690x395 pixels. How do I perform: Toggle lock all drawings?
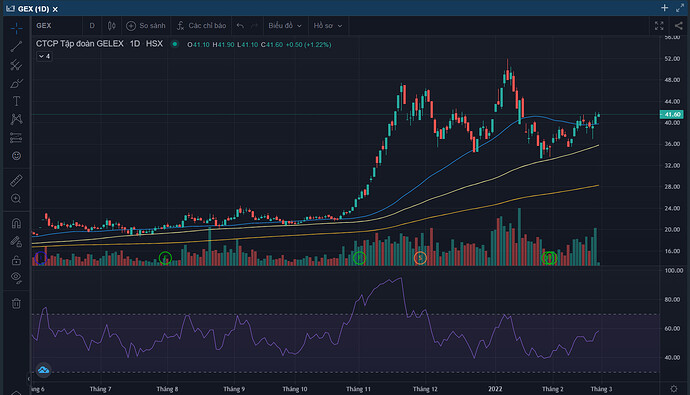pos(16,260)
